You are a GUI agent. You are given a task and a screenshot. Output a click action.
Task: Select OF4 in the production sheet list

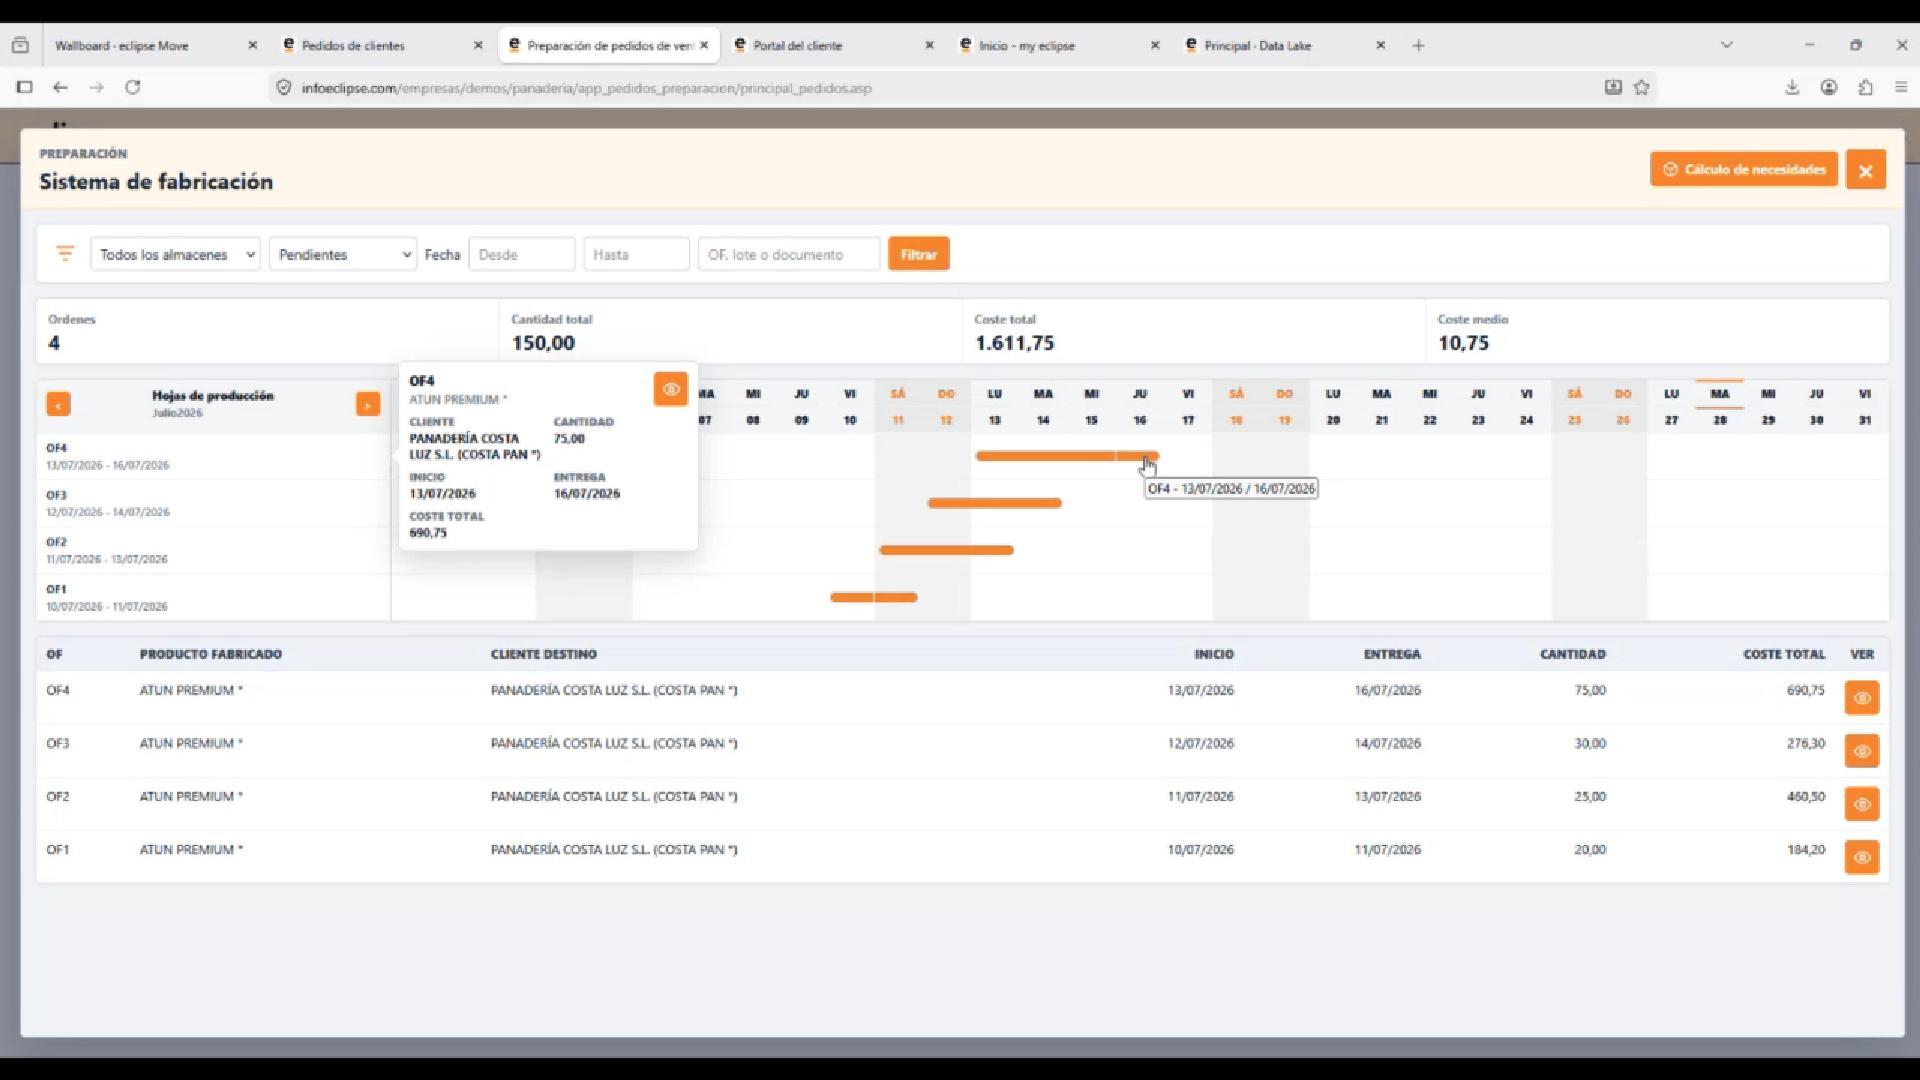tap(214, 456)
